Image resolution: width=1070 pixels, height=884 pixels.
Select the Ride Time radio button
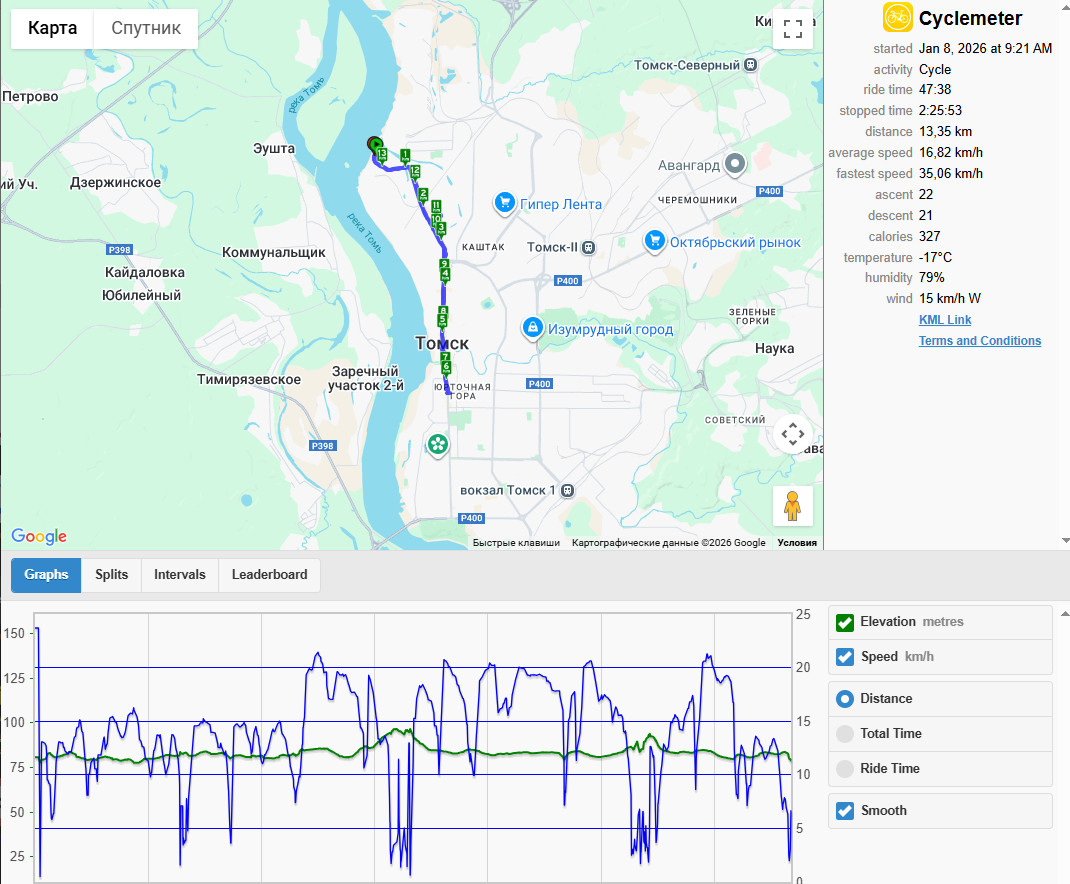pos(845,769)
